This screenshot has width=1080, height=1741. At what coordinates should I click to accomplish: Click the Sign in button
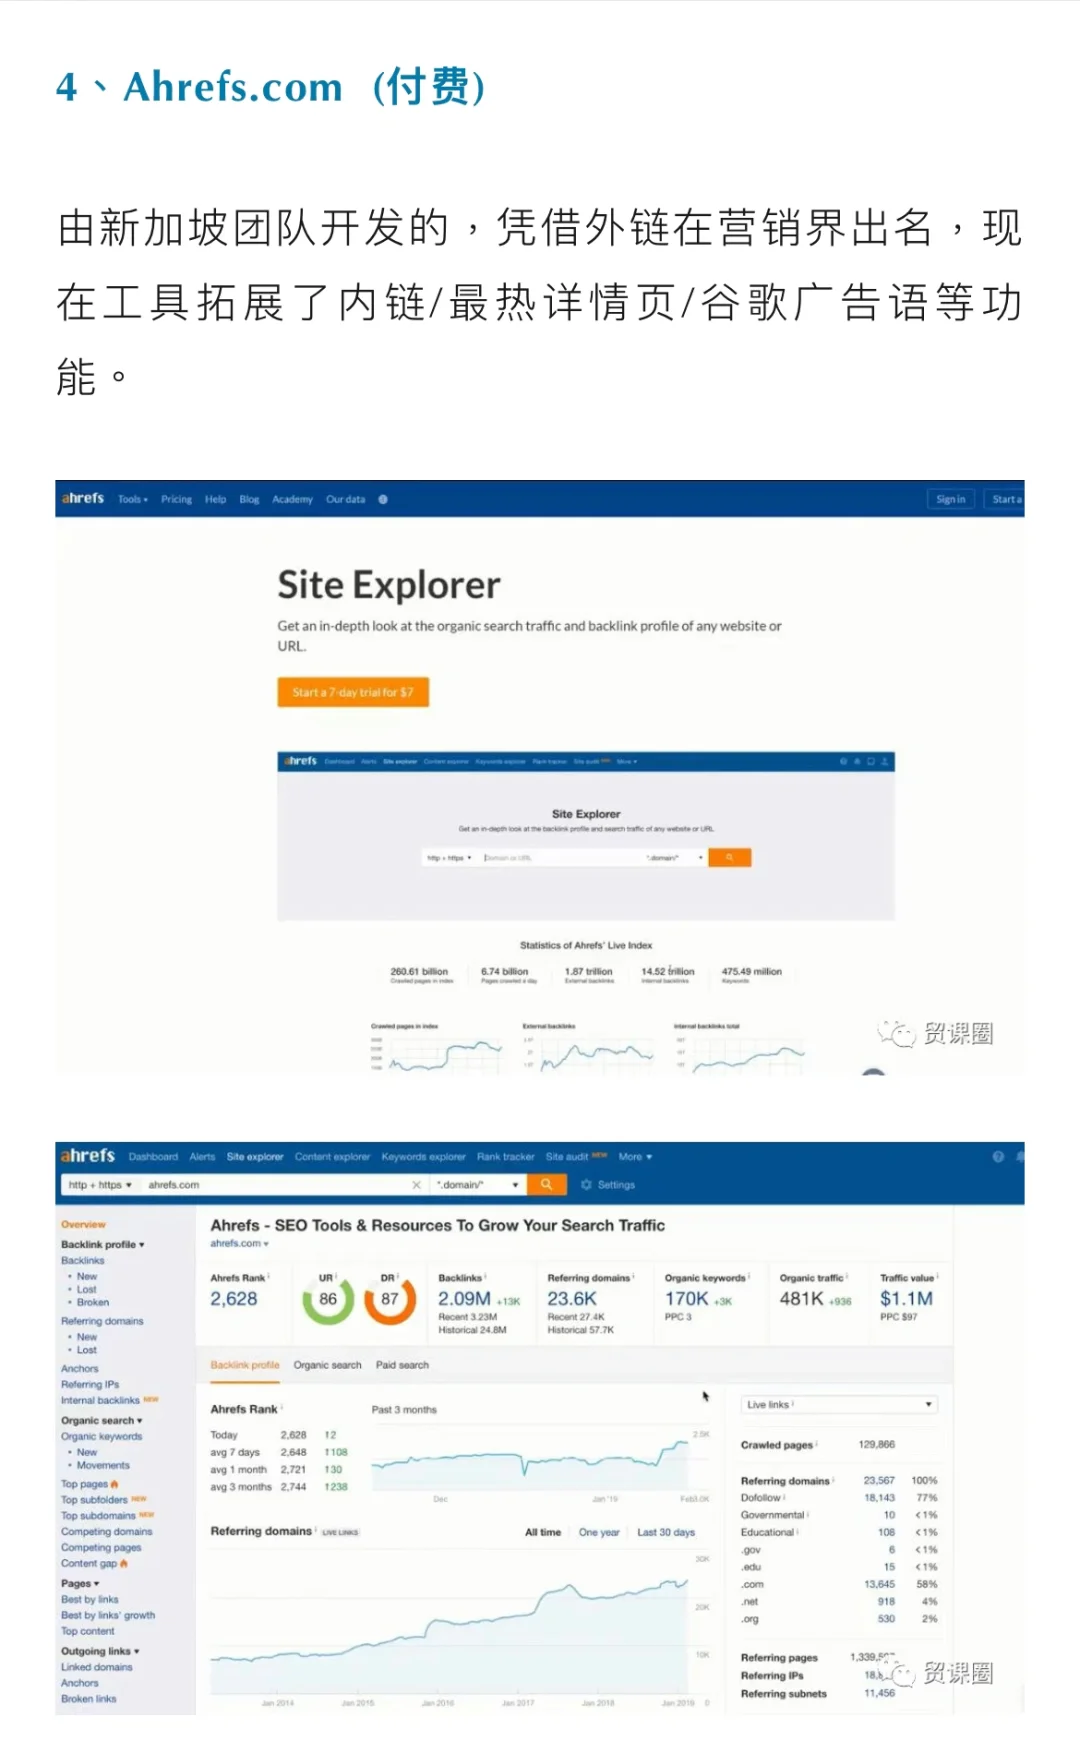[x=951, y=499]
